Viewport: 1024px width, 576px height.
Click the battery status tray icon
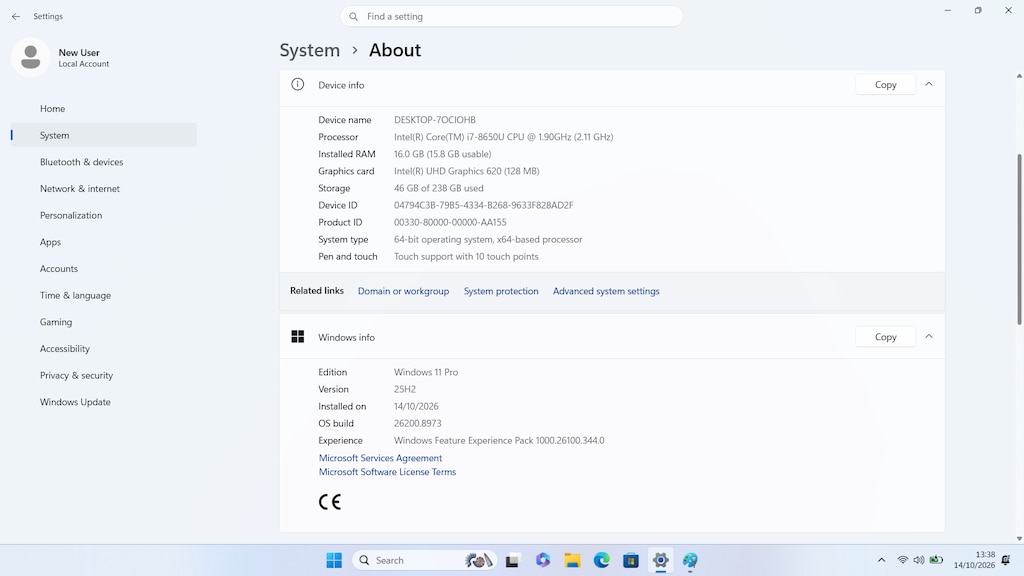[x=936, y=560]
